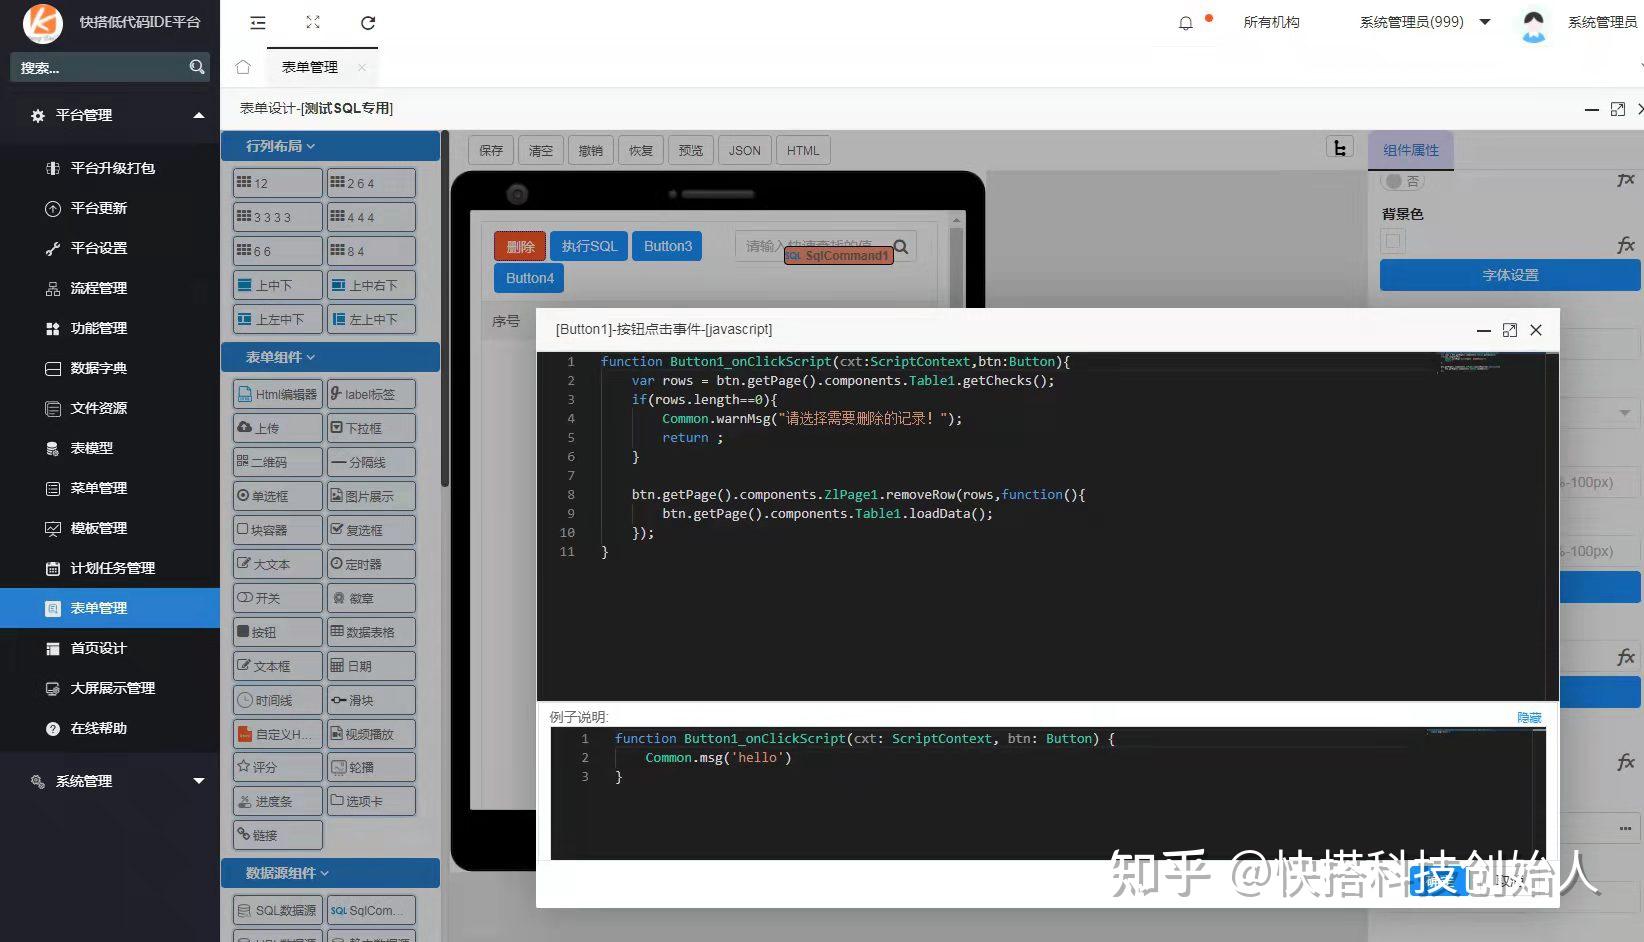Pick the 评分 rating component
The image size is (1644, 942).
click(278, 767)
